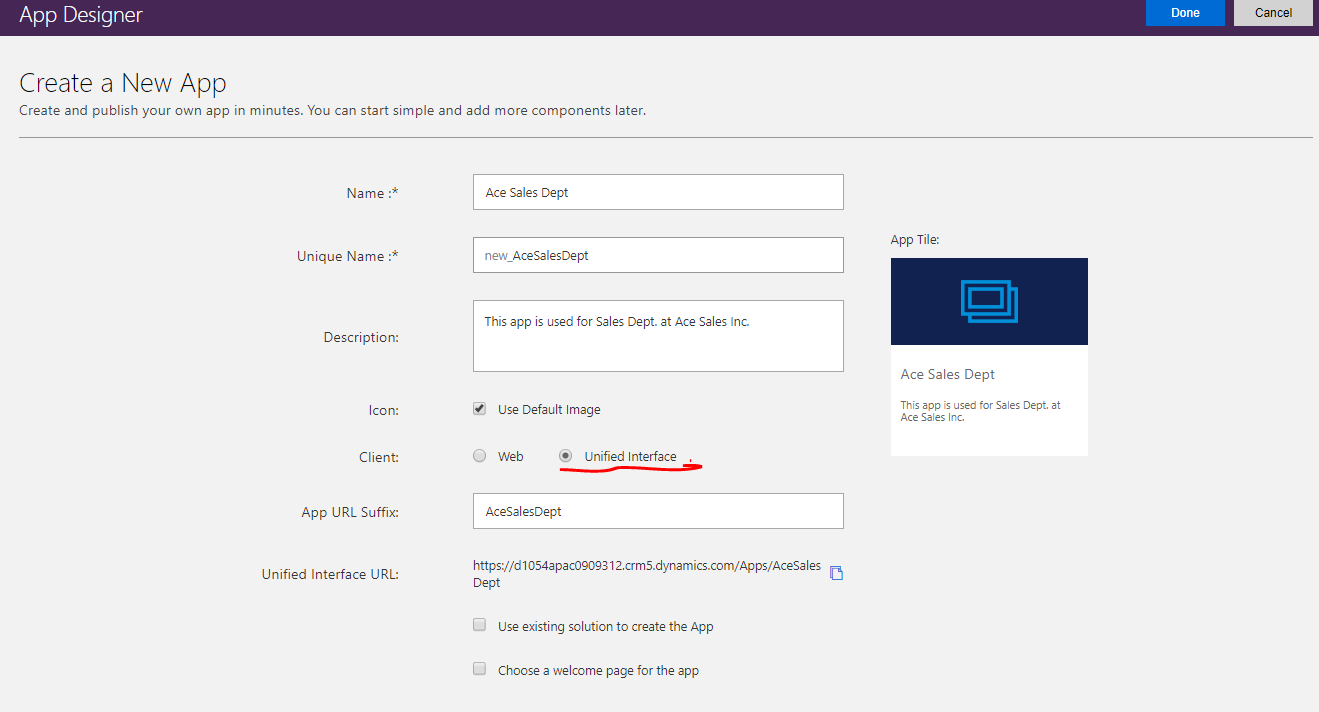Screen dimensions: 1319x712
Task: Copy the Unified Interface URL icon
Action: [837, 573]
